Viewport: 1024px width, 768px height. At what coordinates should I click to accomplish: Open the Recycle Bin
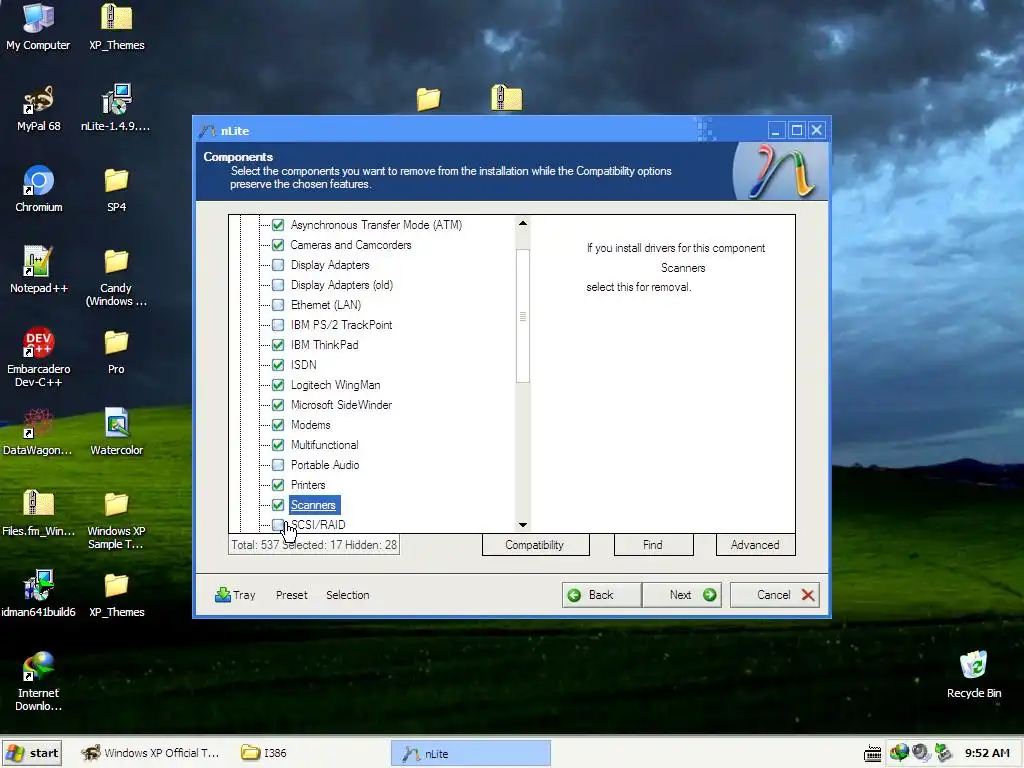(974, 675)
